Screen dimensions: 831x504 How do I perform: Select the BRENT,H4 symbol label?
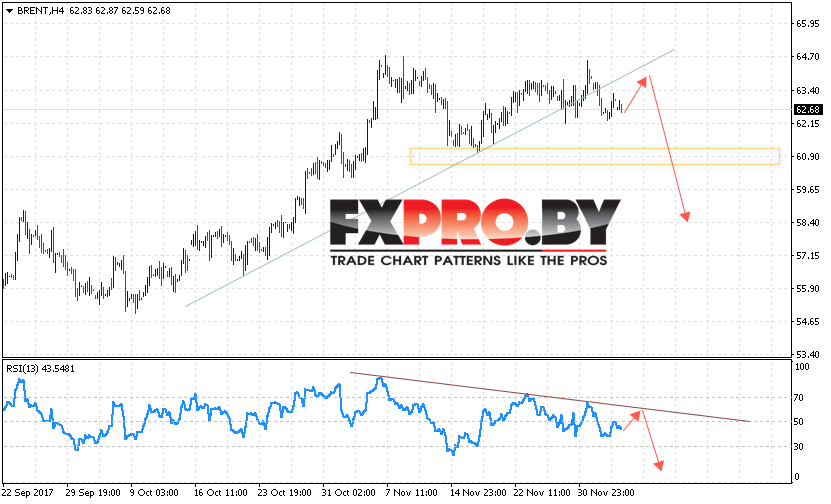pos(40,11)
